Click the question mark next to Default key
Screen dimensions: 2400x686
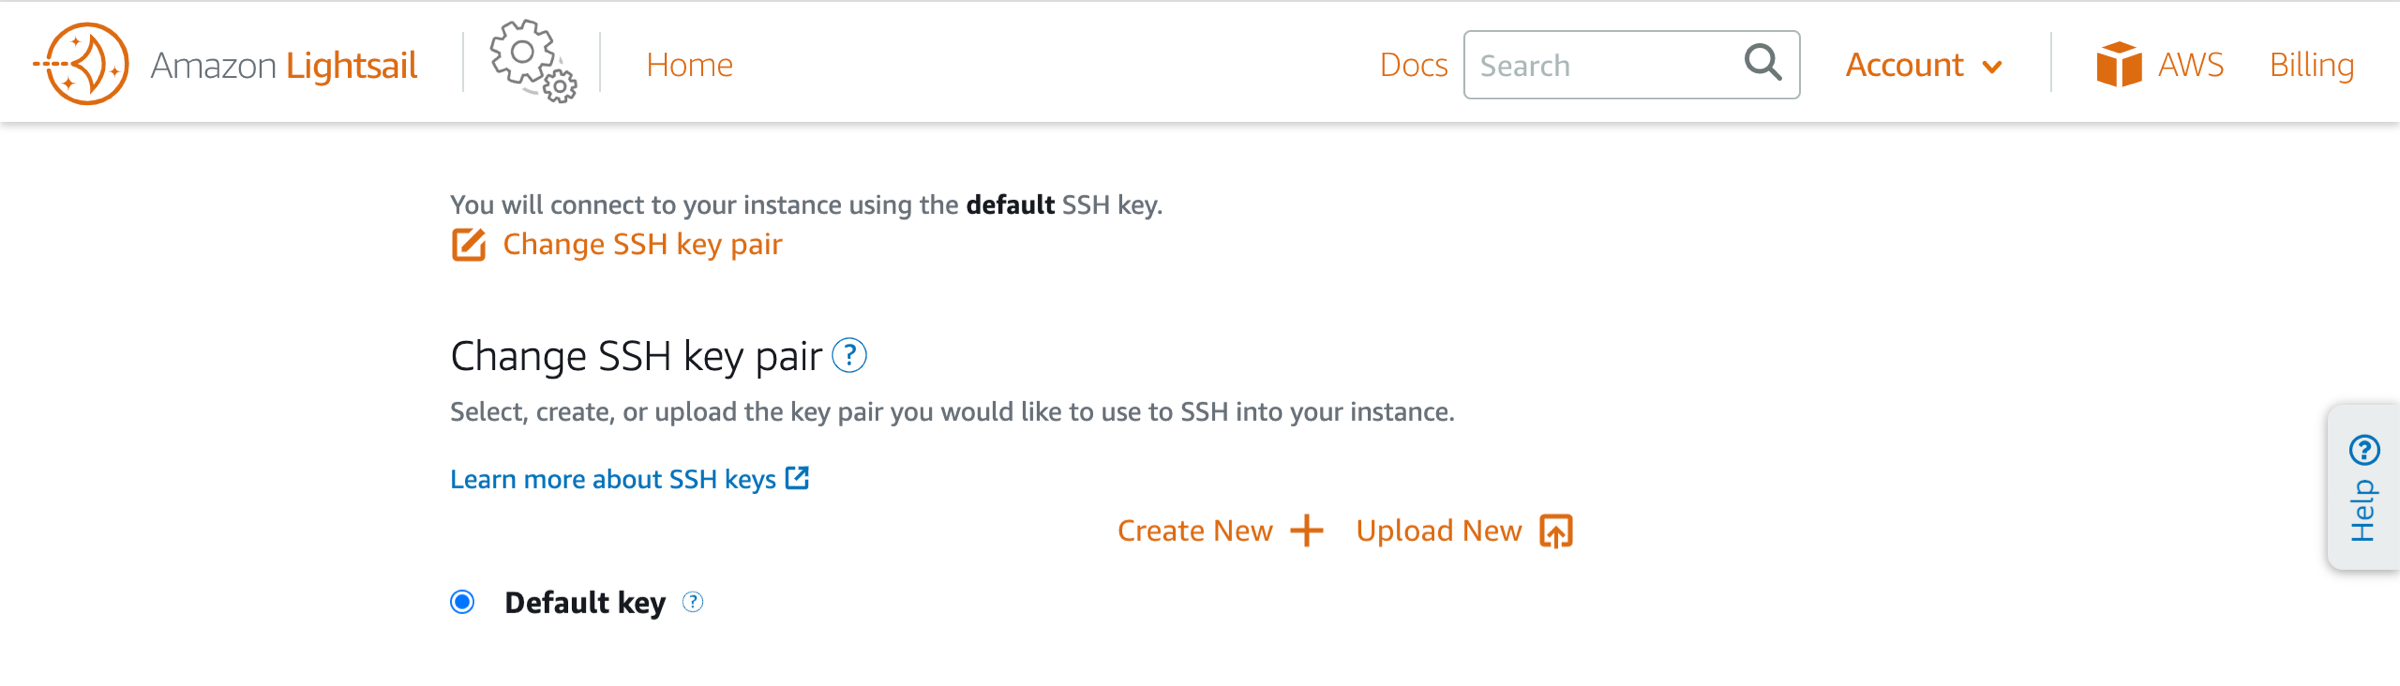pyautogui.click(x=693, y=602)
